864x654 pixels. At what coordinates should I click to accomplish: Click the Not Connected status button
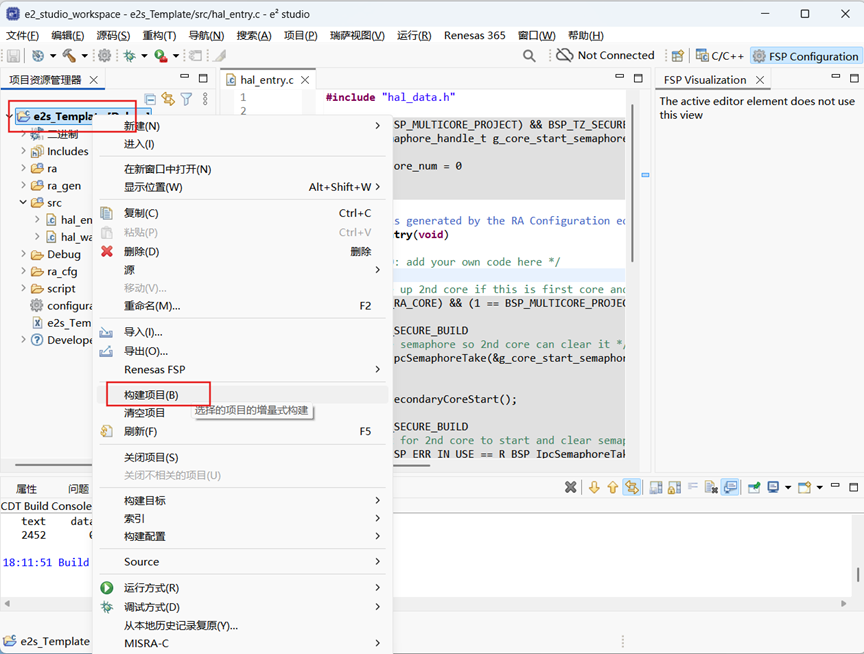click(x=605, y=56)
